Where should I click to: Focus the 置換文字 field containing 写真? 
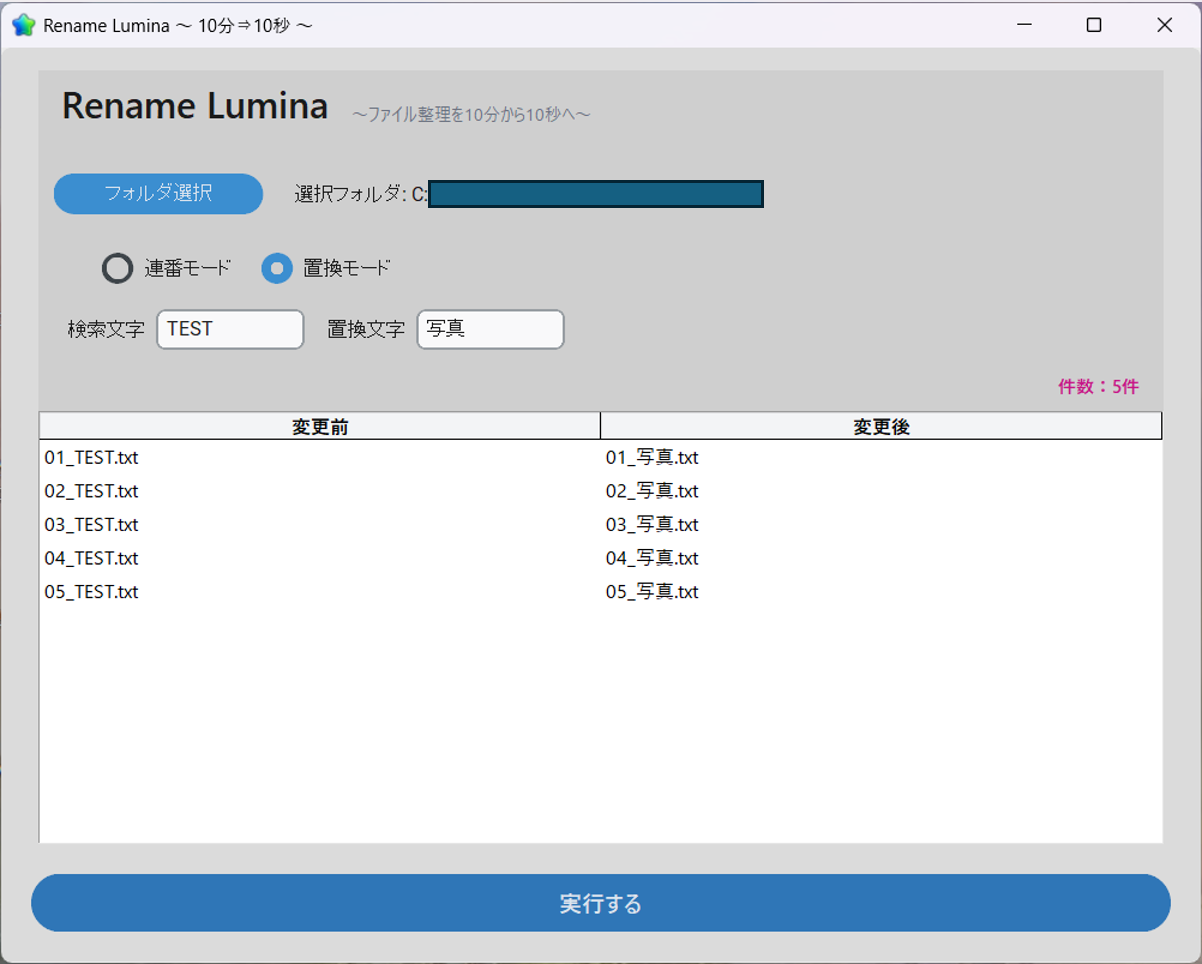tap(490, 329)
